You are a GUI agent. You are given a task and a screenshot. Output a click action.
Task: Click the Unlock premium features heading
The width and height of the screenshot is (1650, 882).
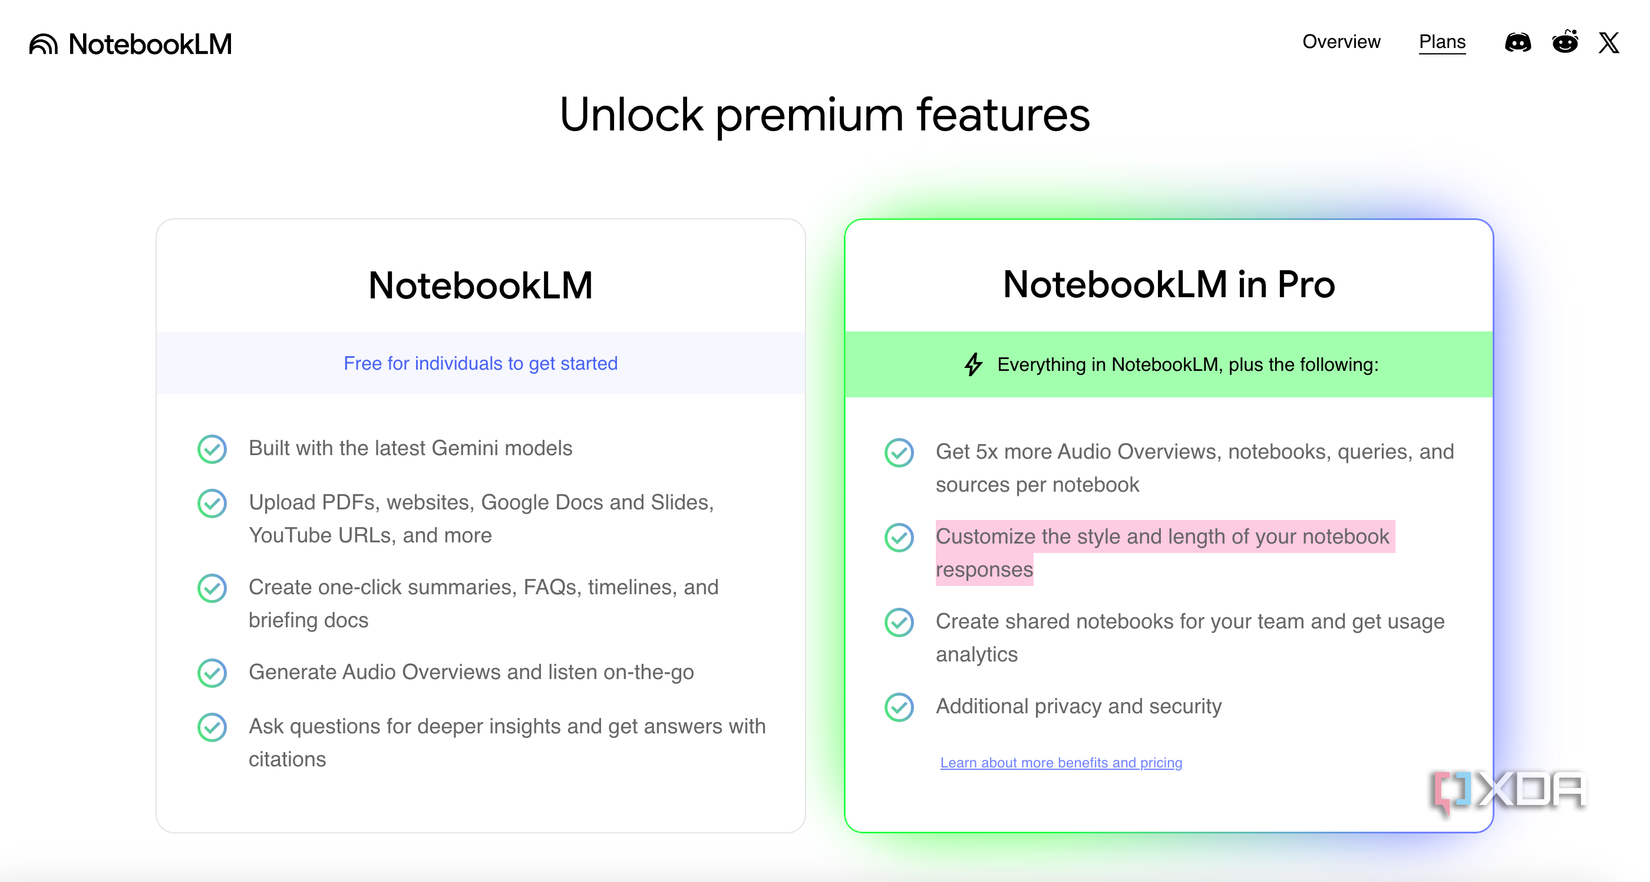coord(824,115)
